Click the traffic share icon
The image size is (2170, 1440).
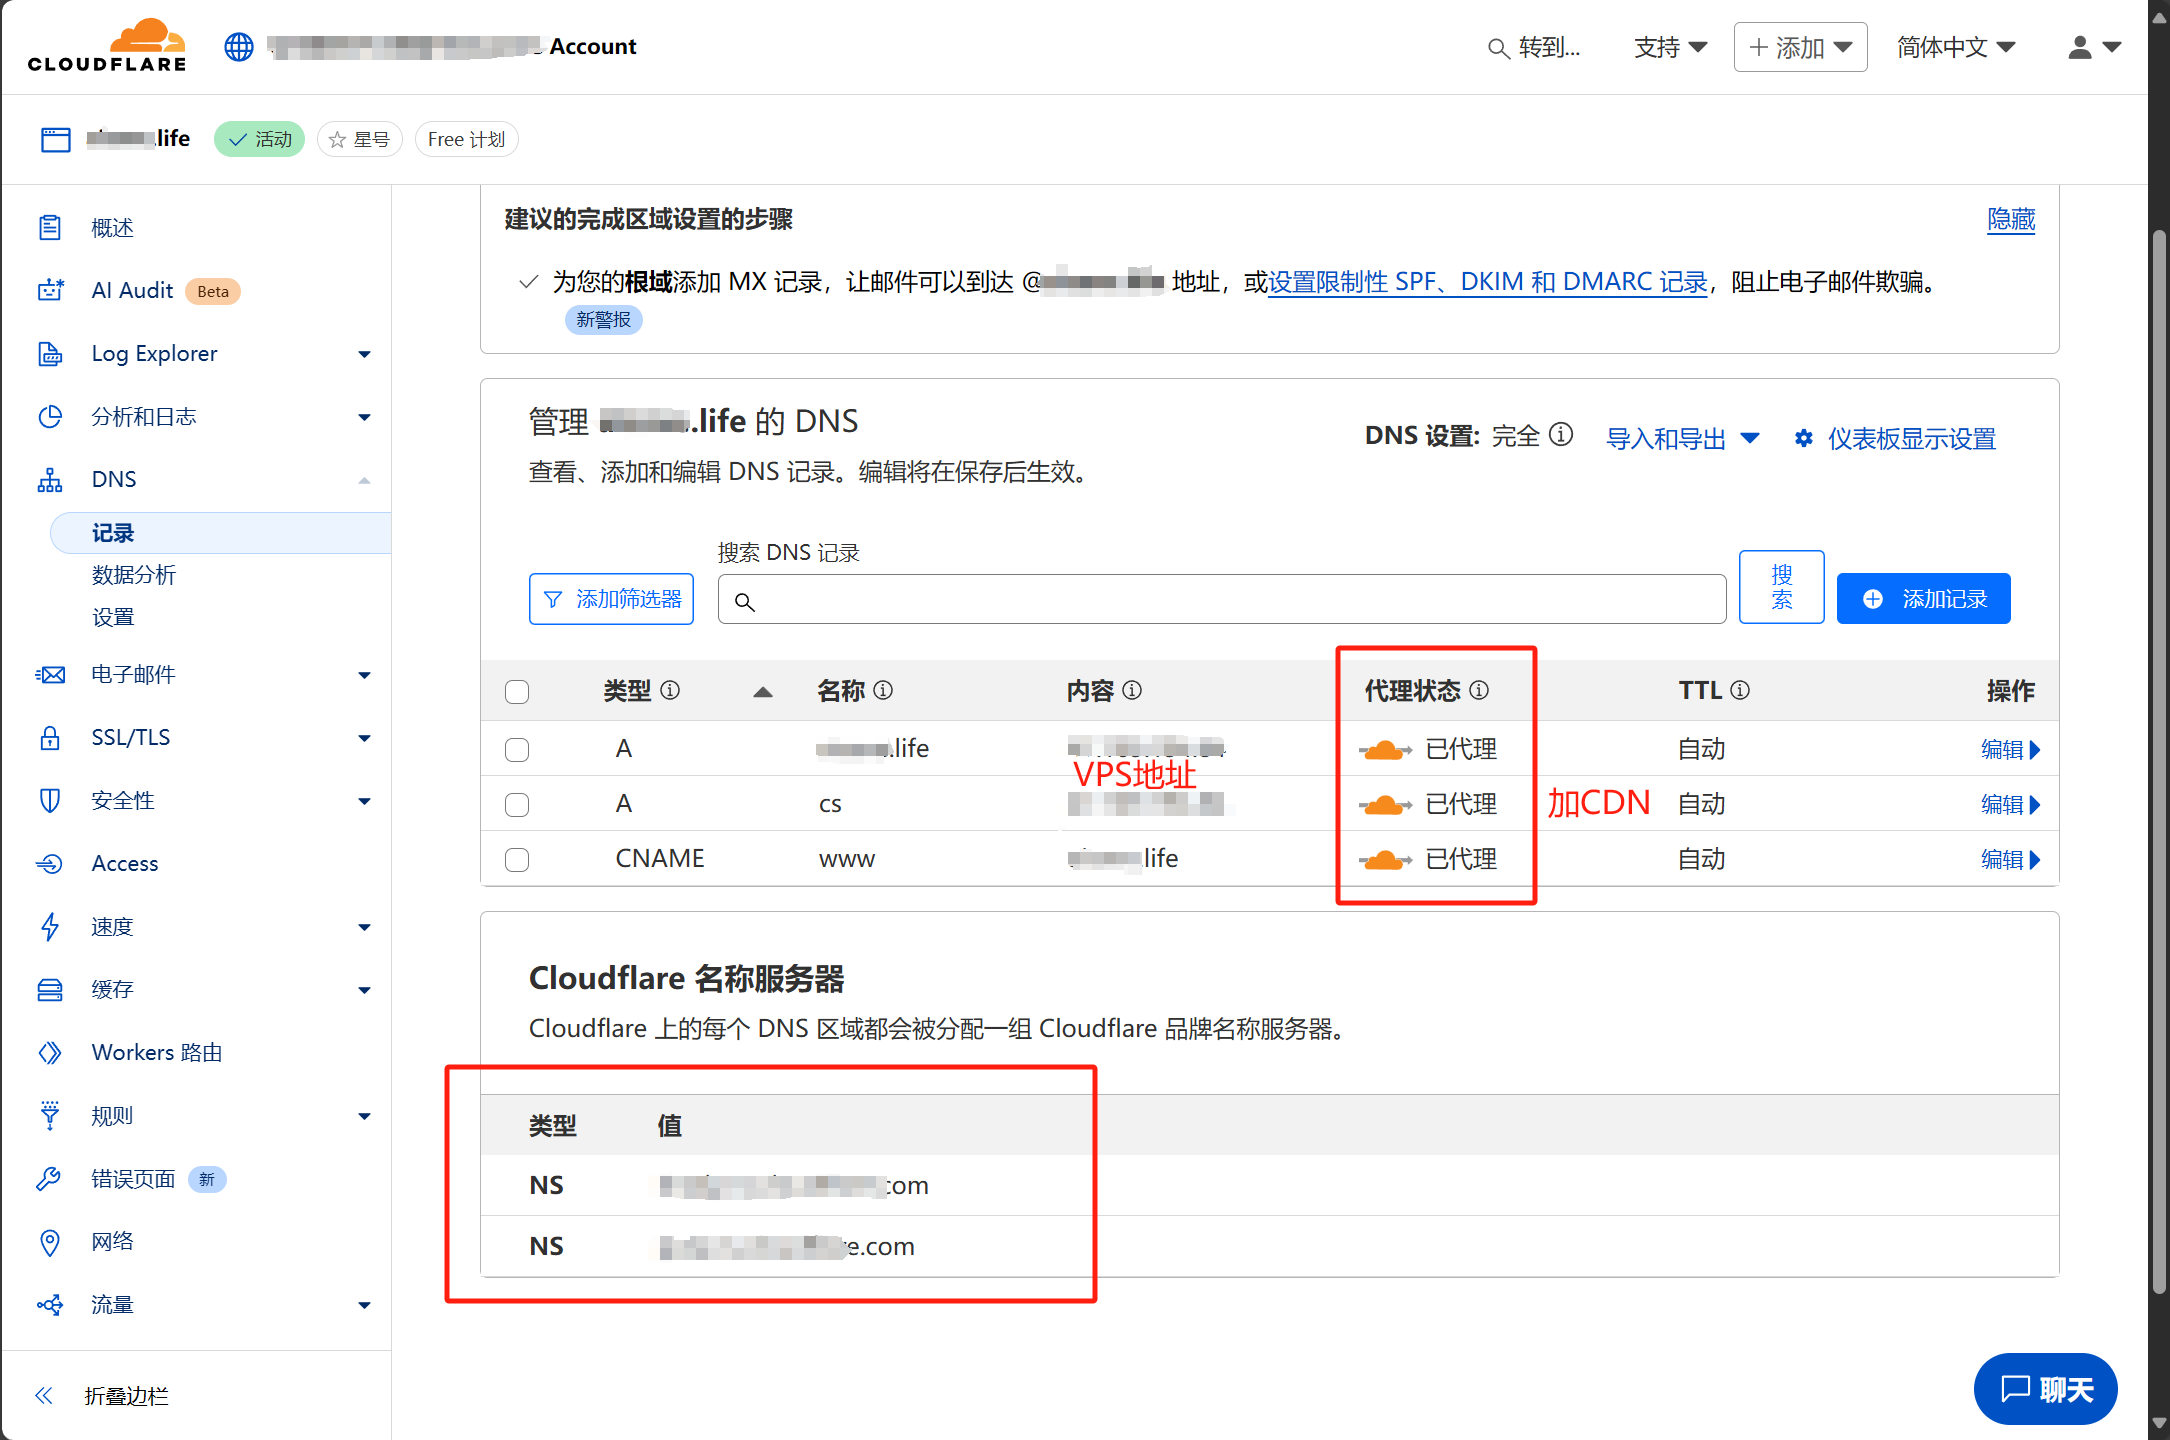click(50, 1305)
